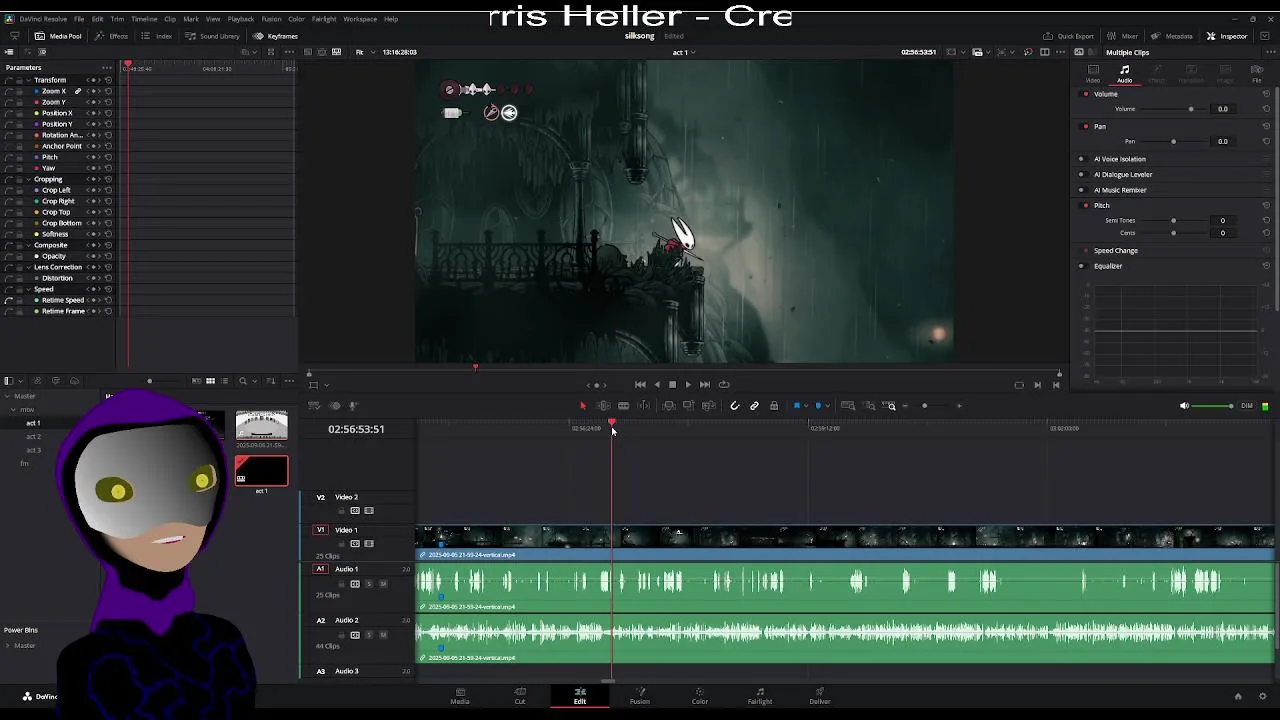Open the Keyframes panel
Viewport: 1280px width, 720px height.
point(275,36)
